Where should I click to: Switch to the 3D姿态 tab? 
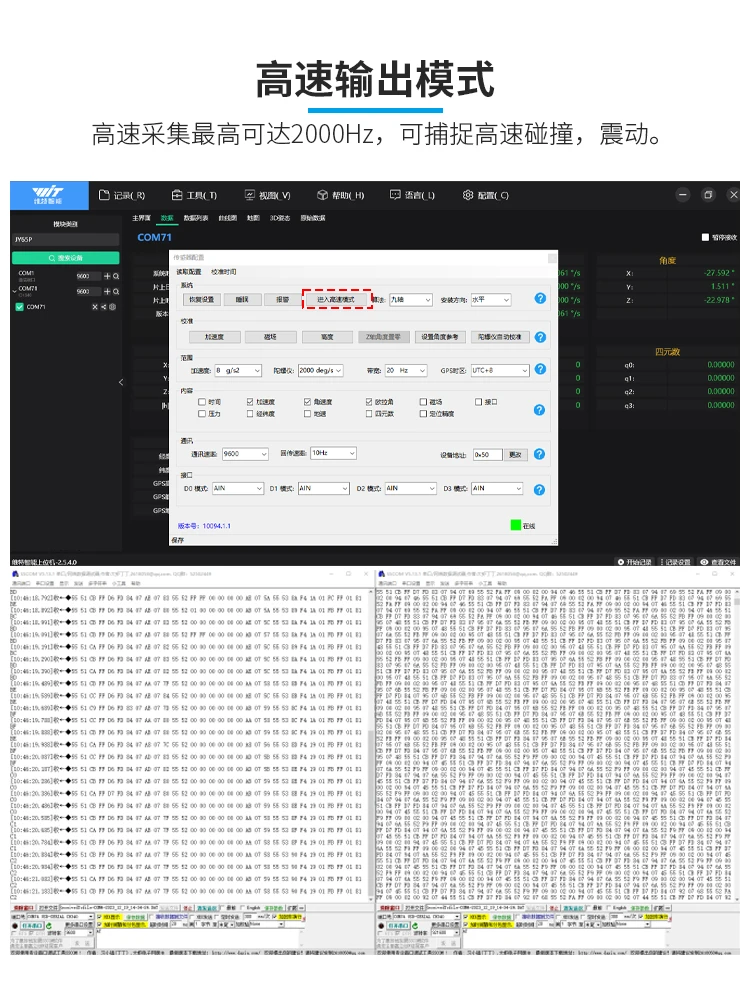click(280, 218)
